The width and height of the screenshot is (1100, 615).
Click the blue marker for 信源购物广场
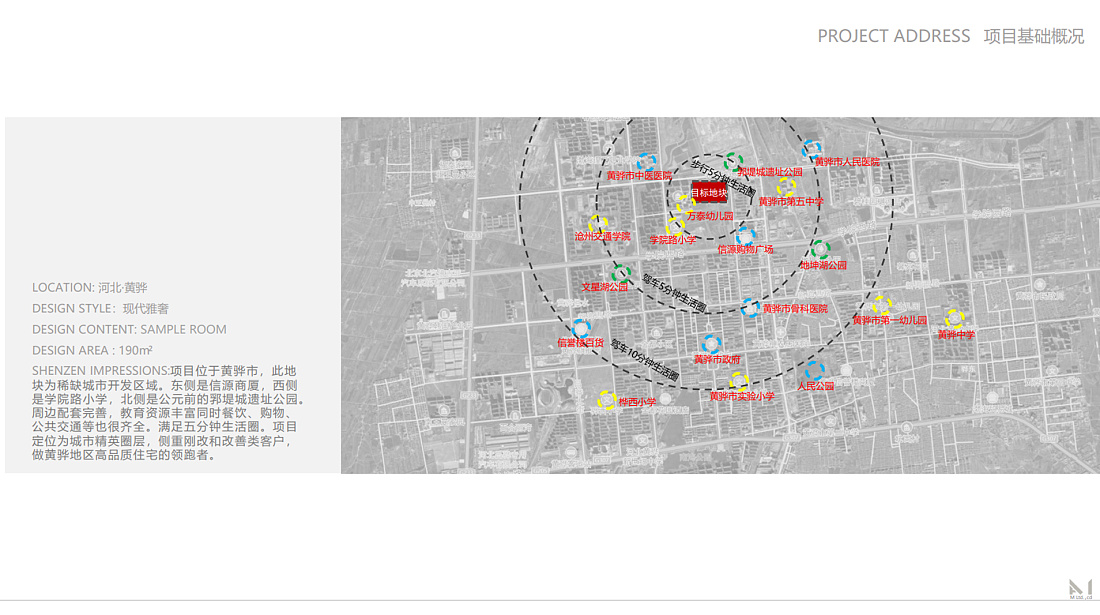tap(745, 236)
